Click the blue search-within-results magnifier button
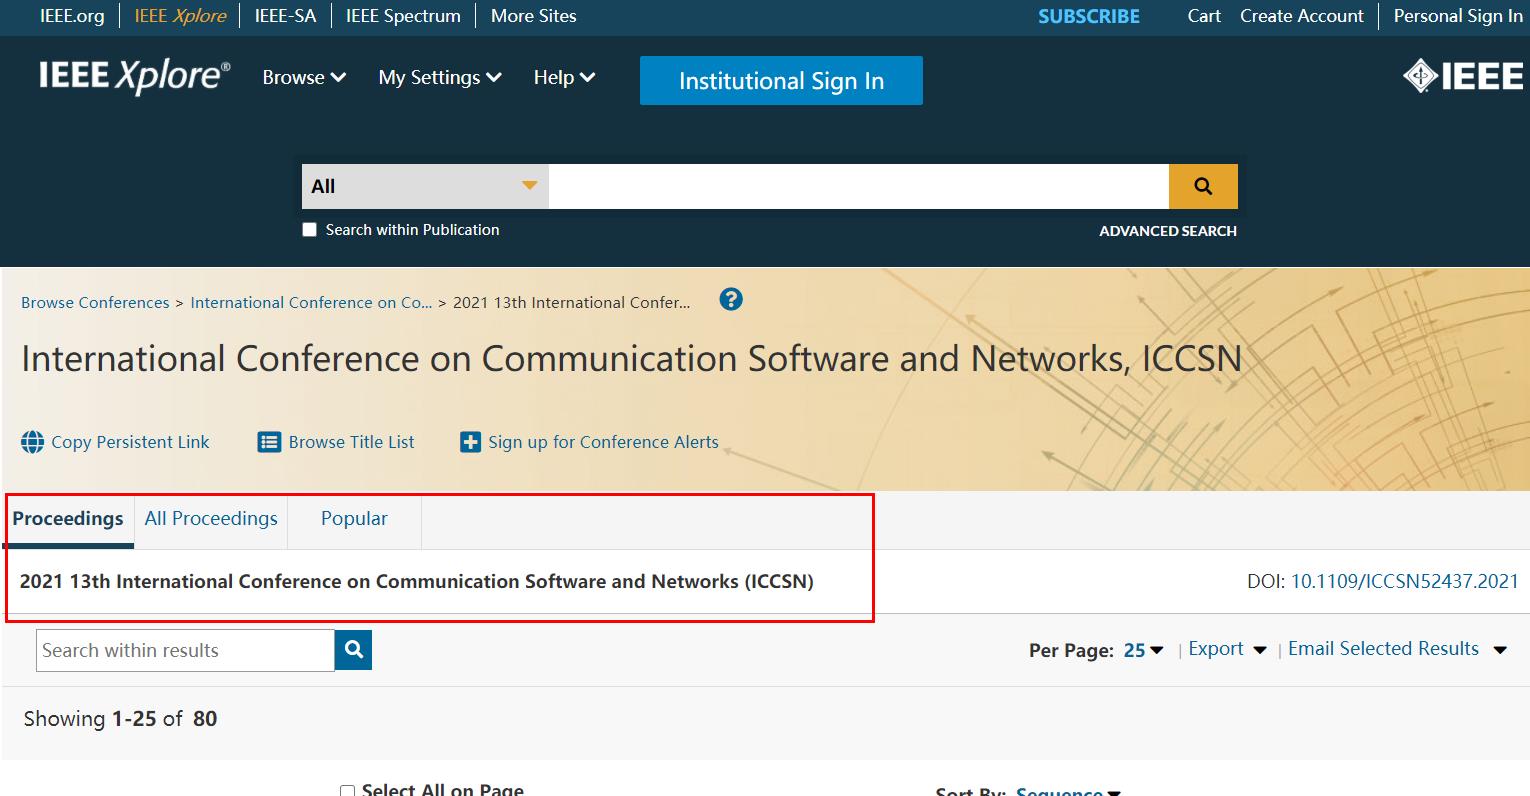 [353, 650]
